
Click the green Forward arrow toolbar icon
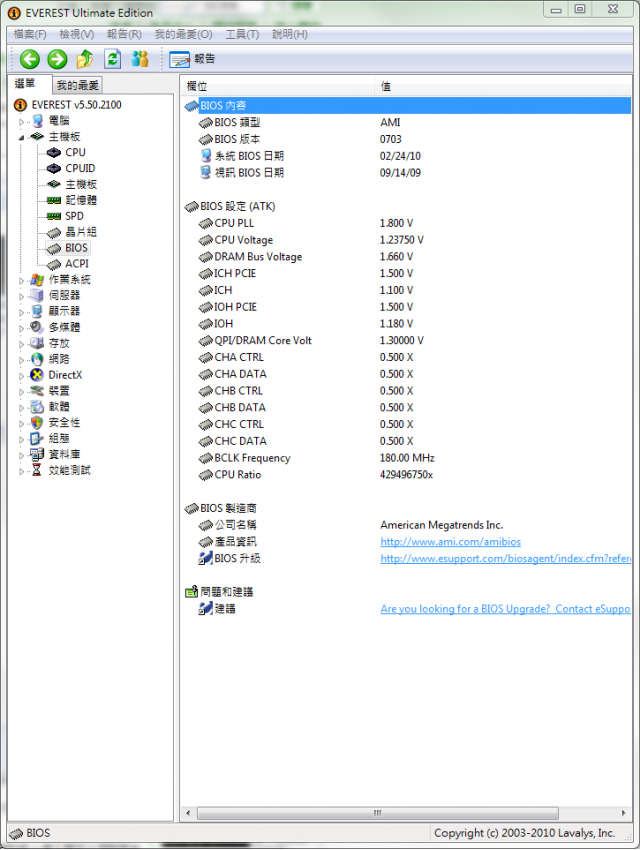click(57, 59)
